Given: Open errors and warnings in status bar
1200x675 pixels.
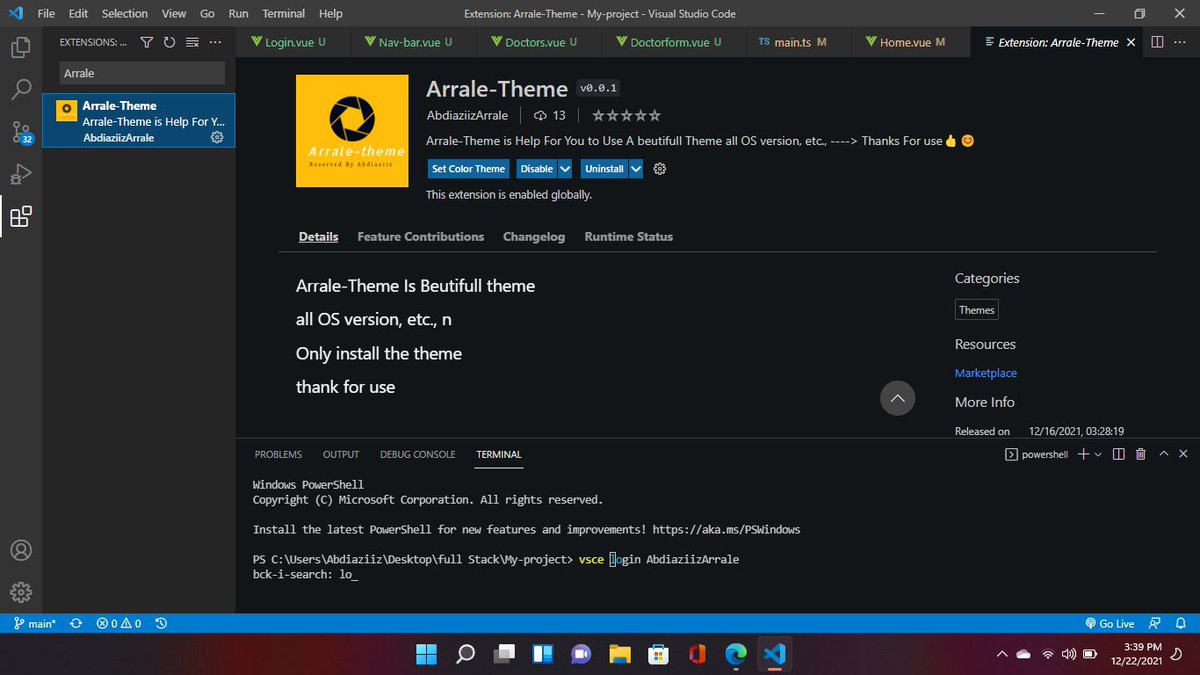Looking at the screenshot, I should 119,623.
